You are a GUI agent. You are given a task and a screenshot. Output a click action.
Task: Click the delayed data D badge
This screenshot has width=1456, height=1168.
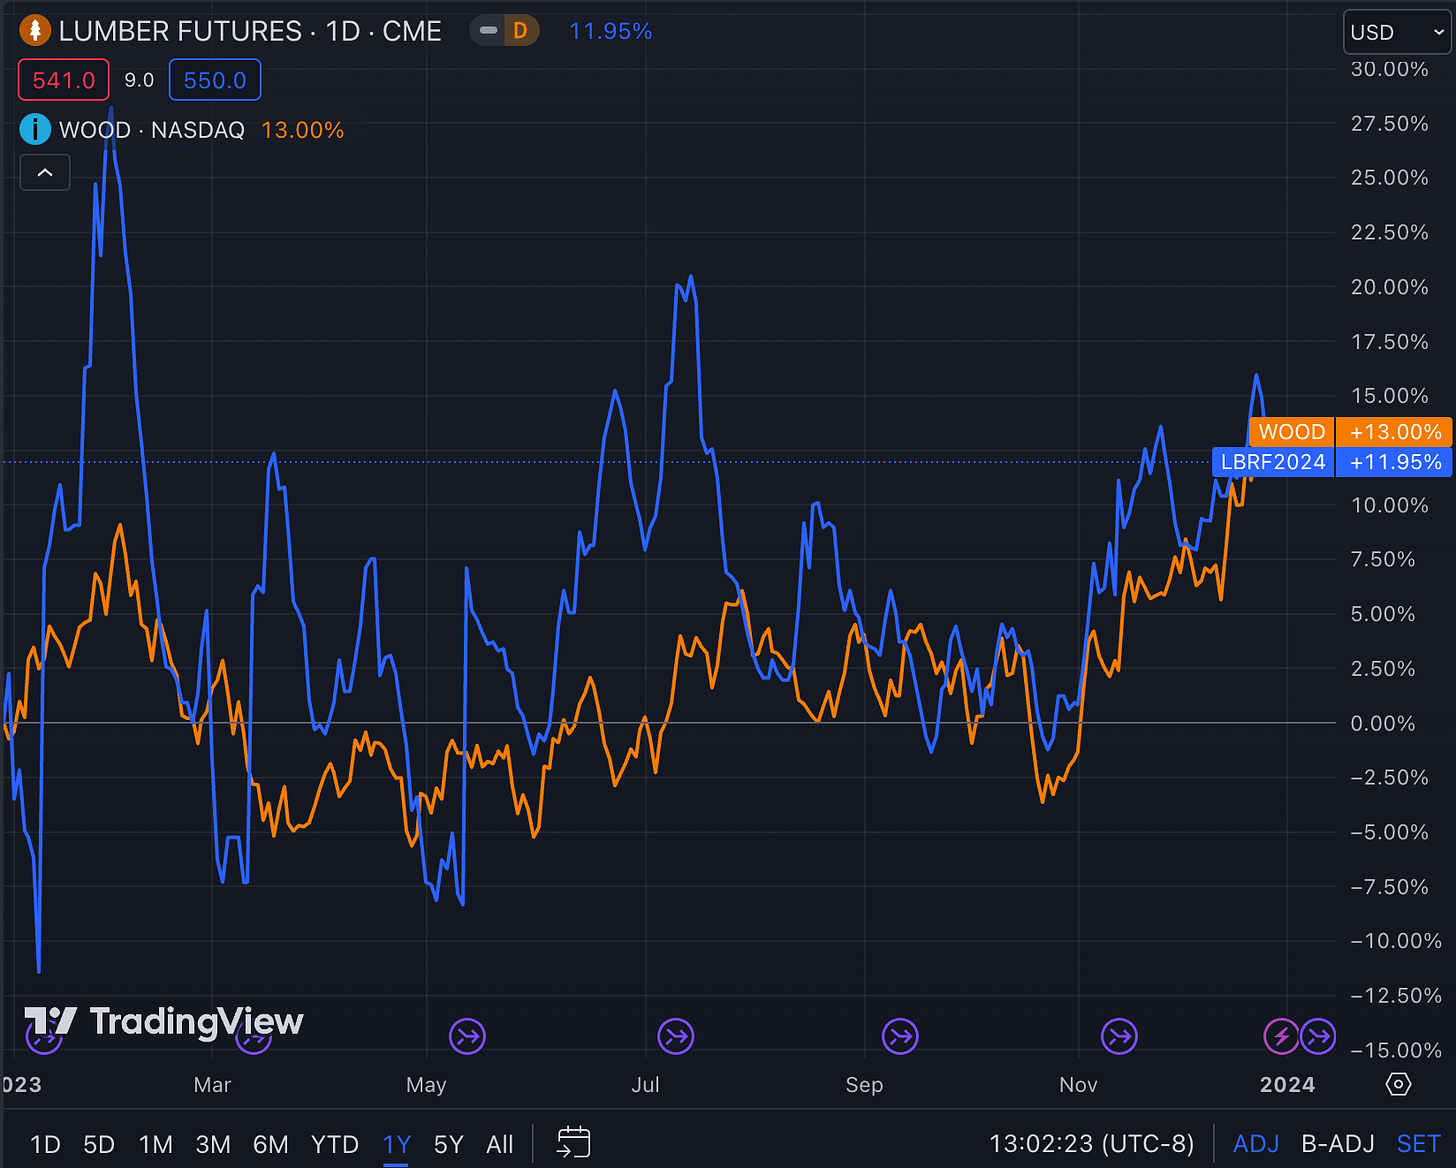click(520, 31)
